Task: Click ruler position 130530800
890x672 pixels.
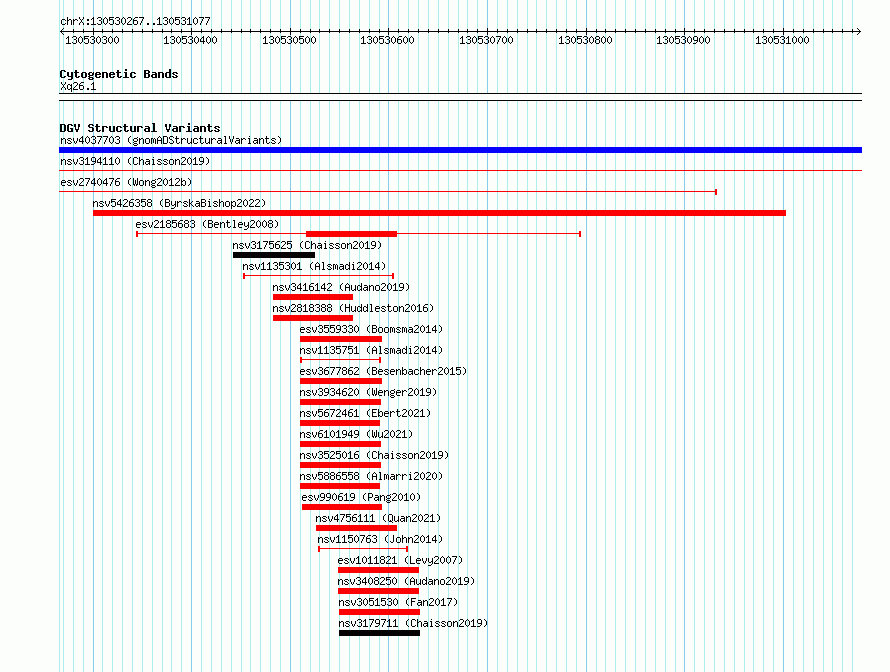Action: pos(585,40)
